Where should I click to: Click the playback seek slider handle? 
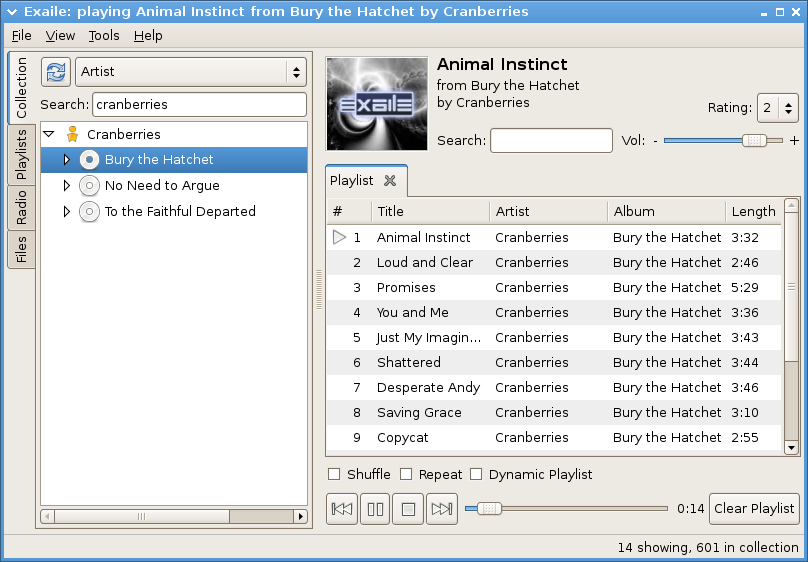489,509
